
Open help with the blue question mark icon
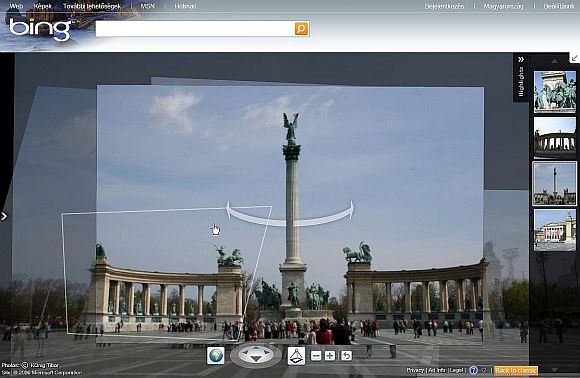pos(473,370)
